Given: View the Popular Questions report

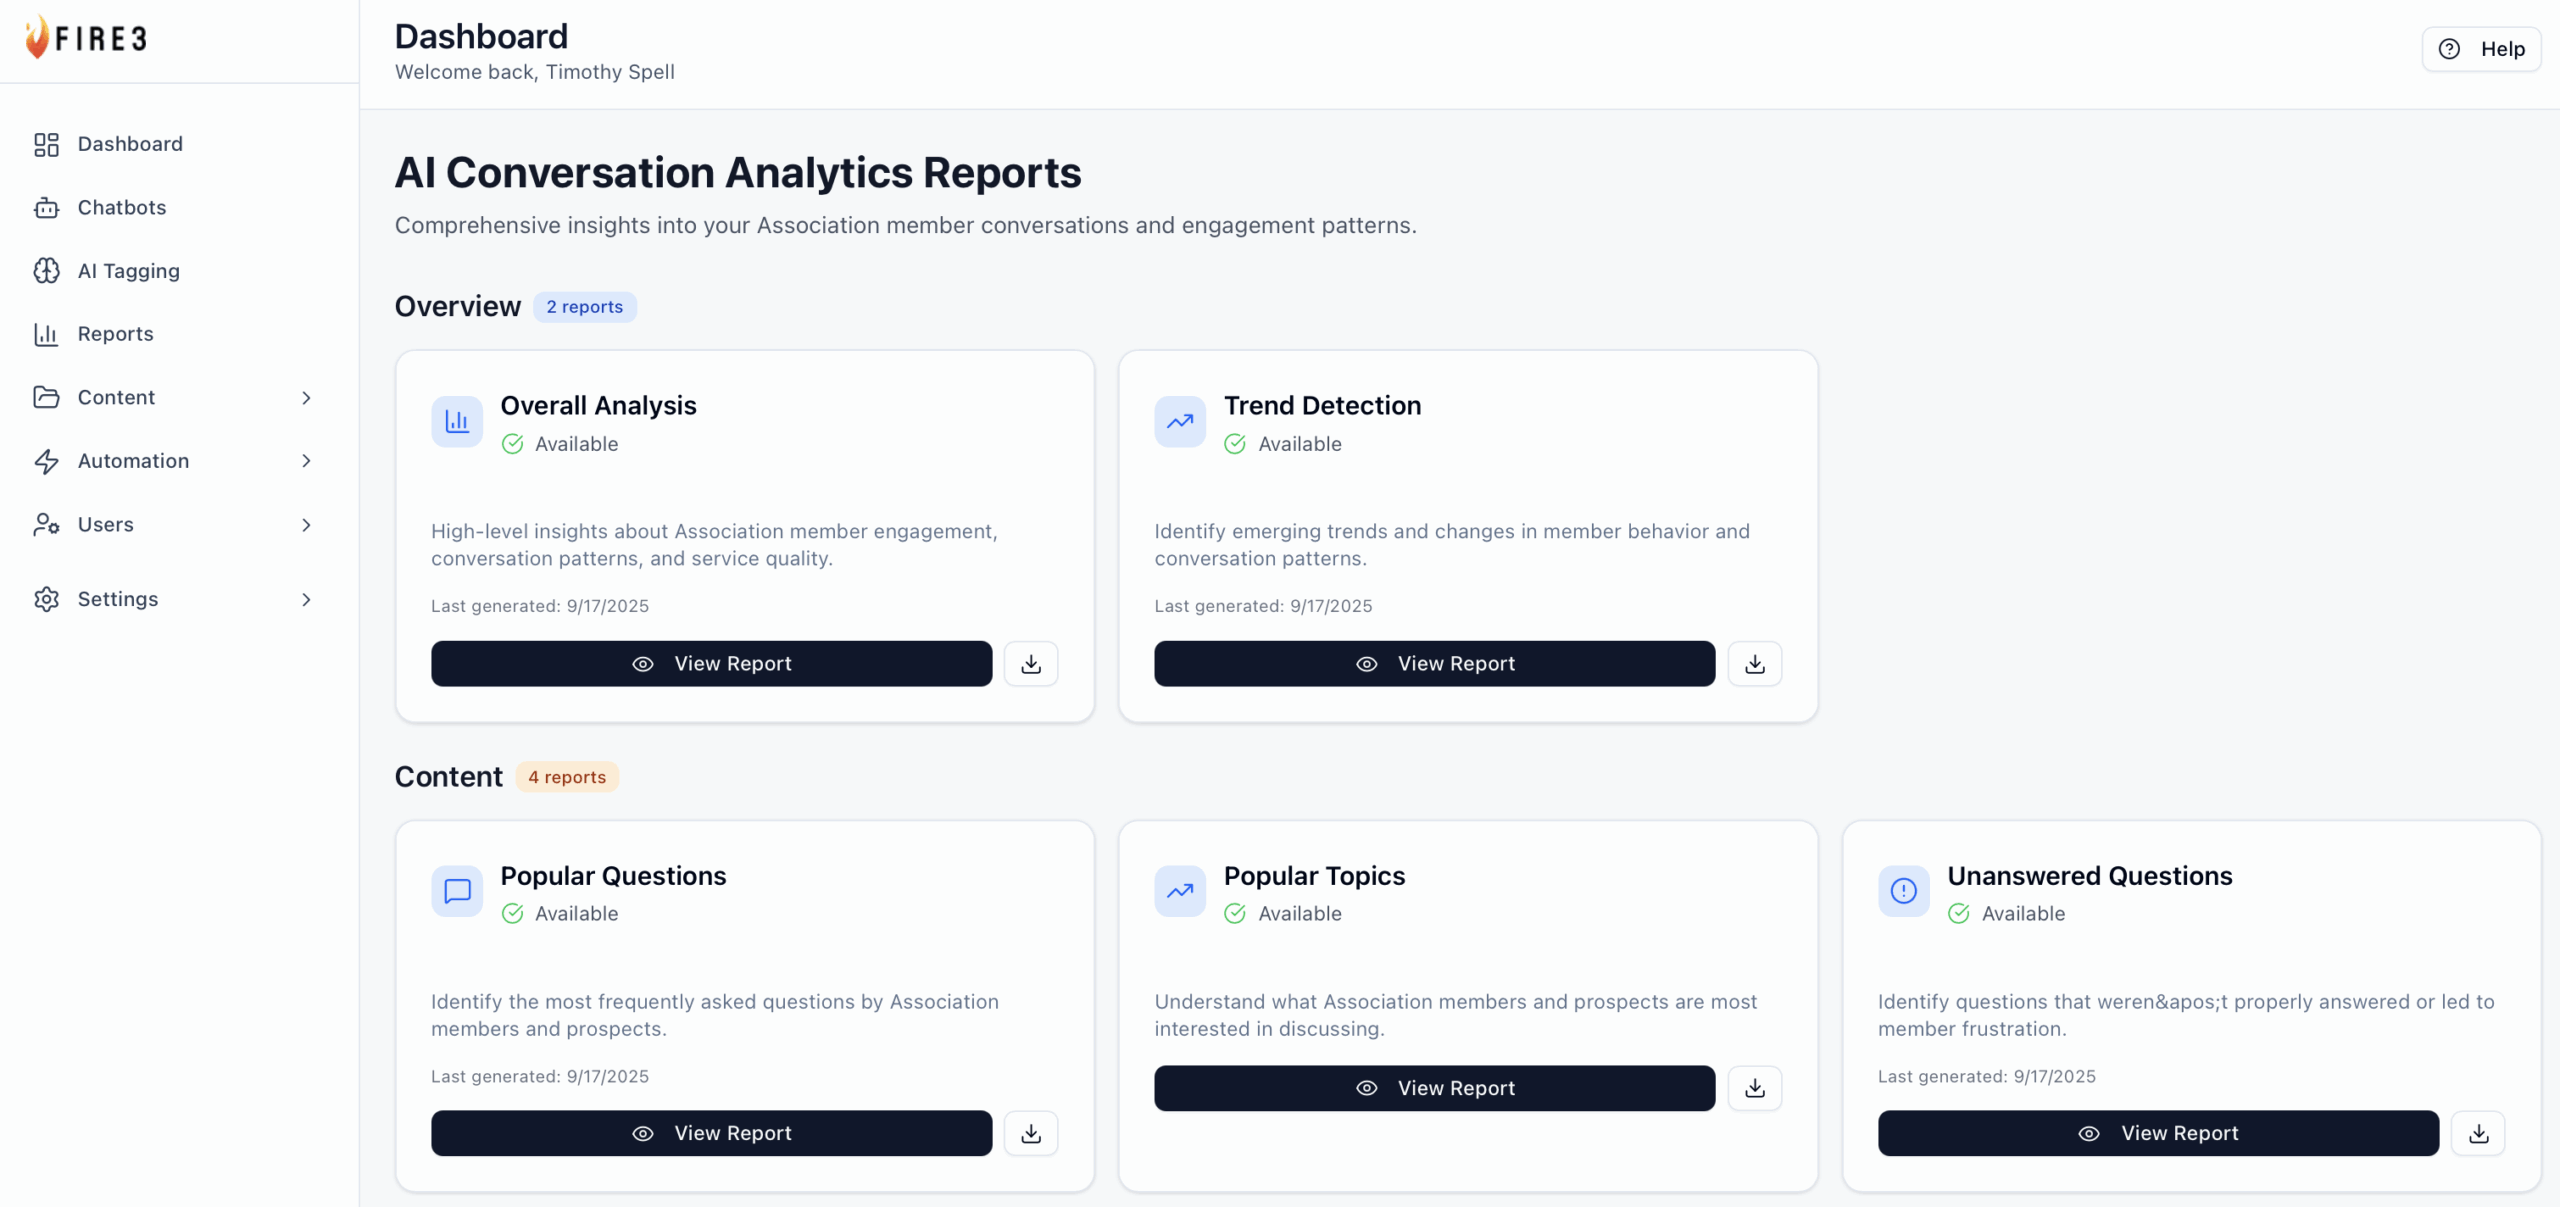Looking at the screenshot, I should 711,1133.
